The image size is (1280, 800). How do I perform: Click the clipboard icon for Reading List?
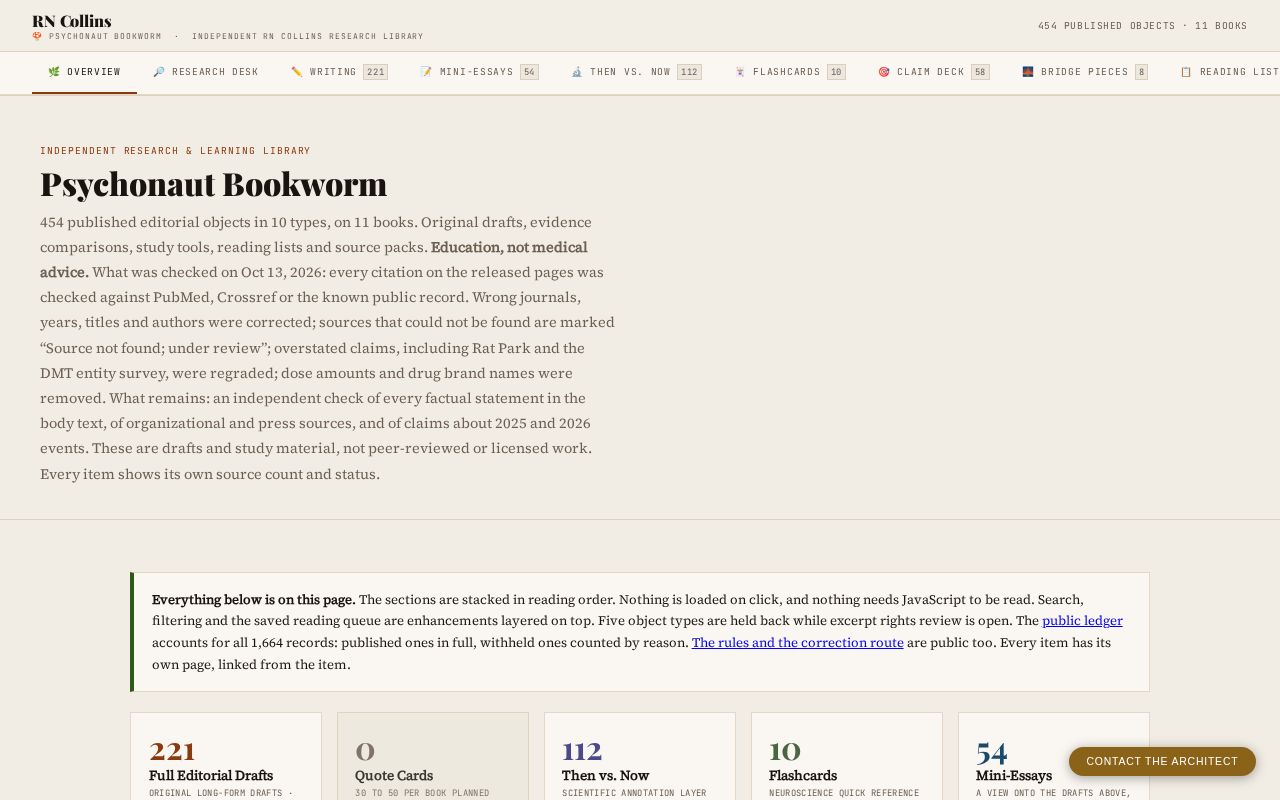pyautogui.click(x=1187, y=72)
